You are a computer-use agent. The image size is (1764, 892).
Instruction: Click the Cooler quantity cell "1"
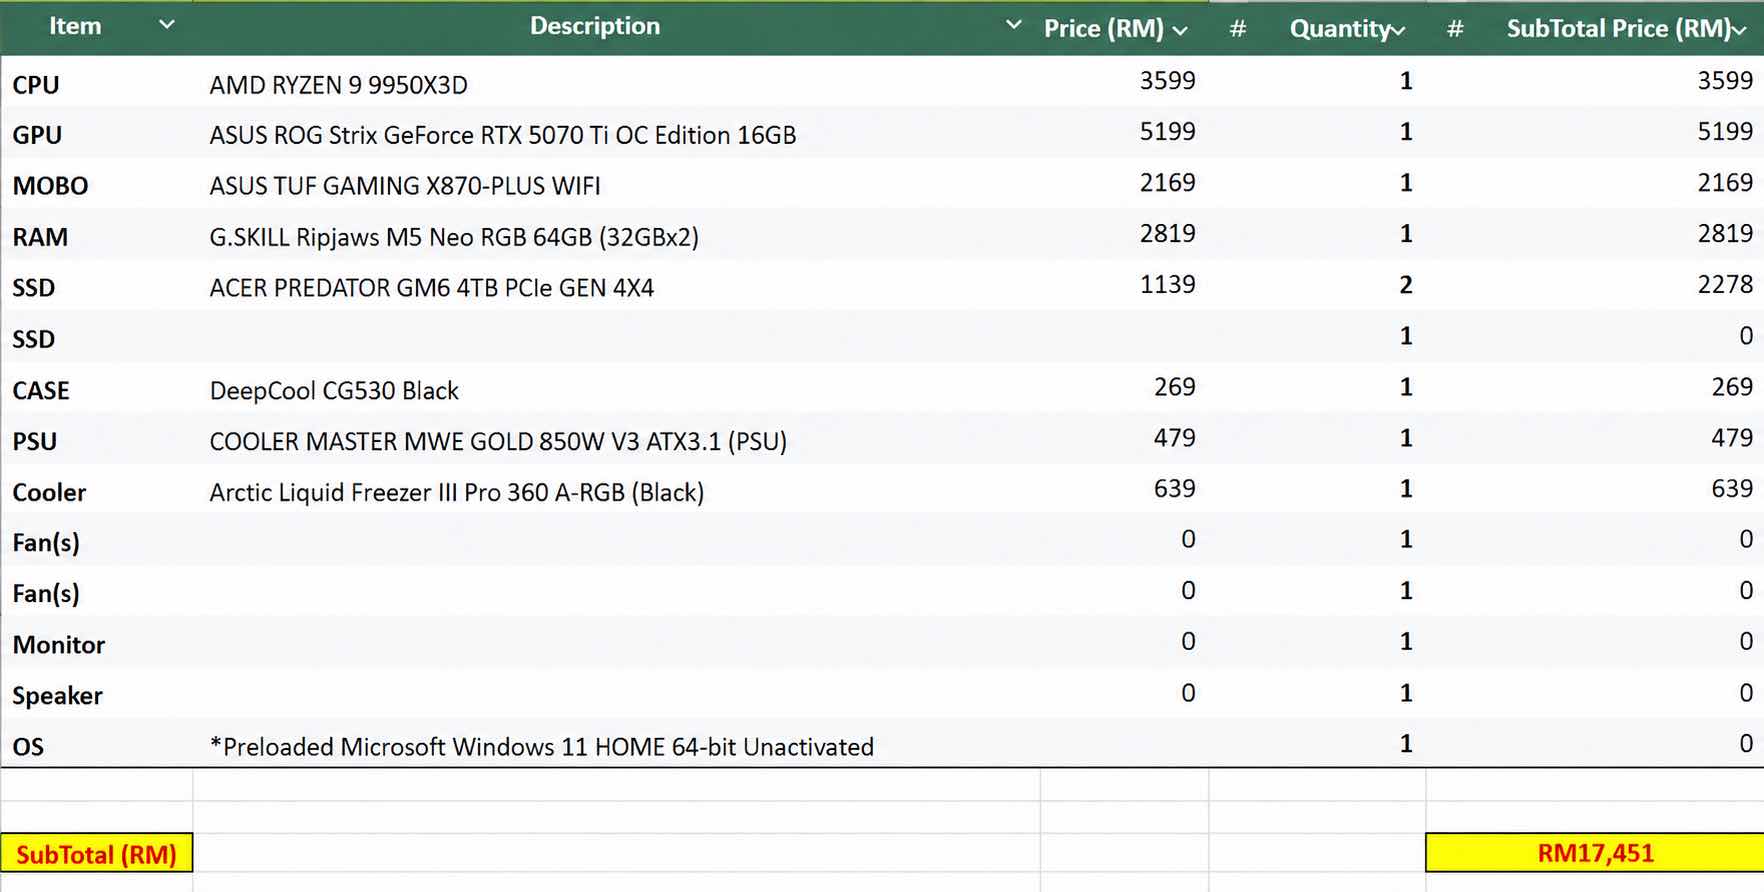pos(1406,489)
